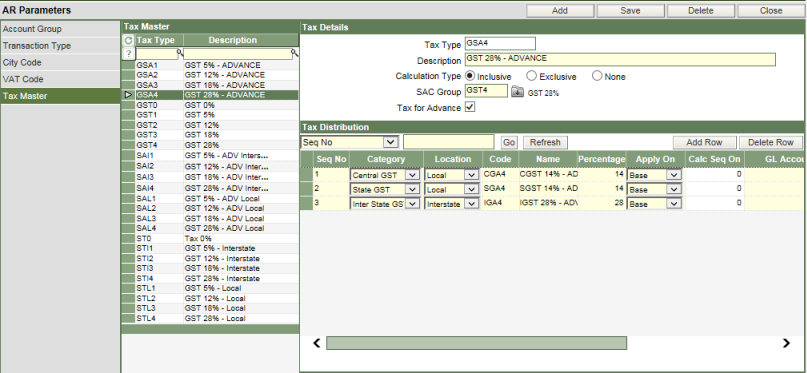Click the Tax Type filter input box
807x373 pixels.
157,54
